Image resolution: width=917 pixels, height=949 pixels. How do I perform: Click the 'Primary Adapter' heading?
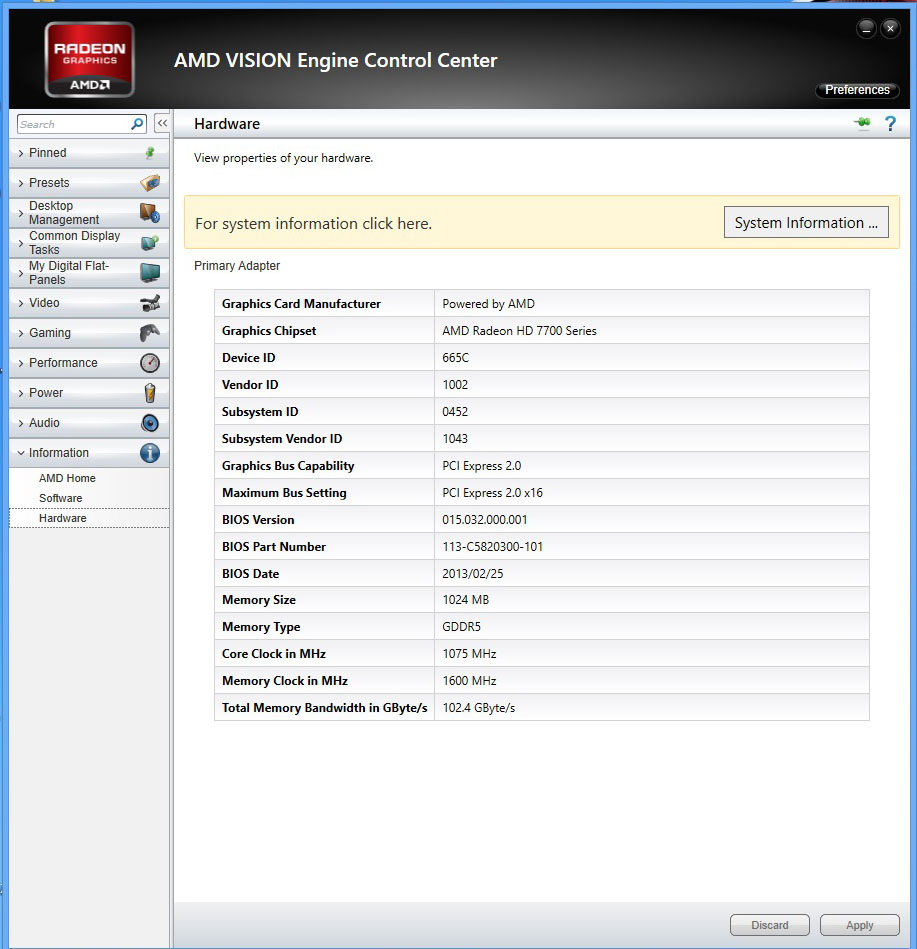[x=237, y=266]
